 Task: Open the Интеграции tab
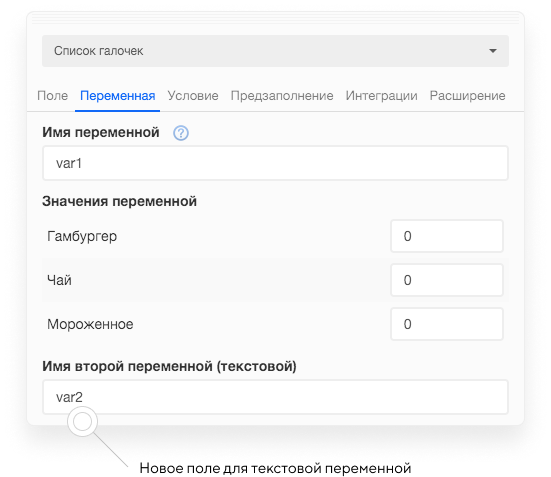pos(381,96)
